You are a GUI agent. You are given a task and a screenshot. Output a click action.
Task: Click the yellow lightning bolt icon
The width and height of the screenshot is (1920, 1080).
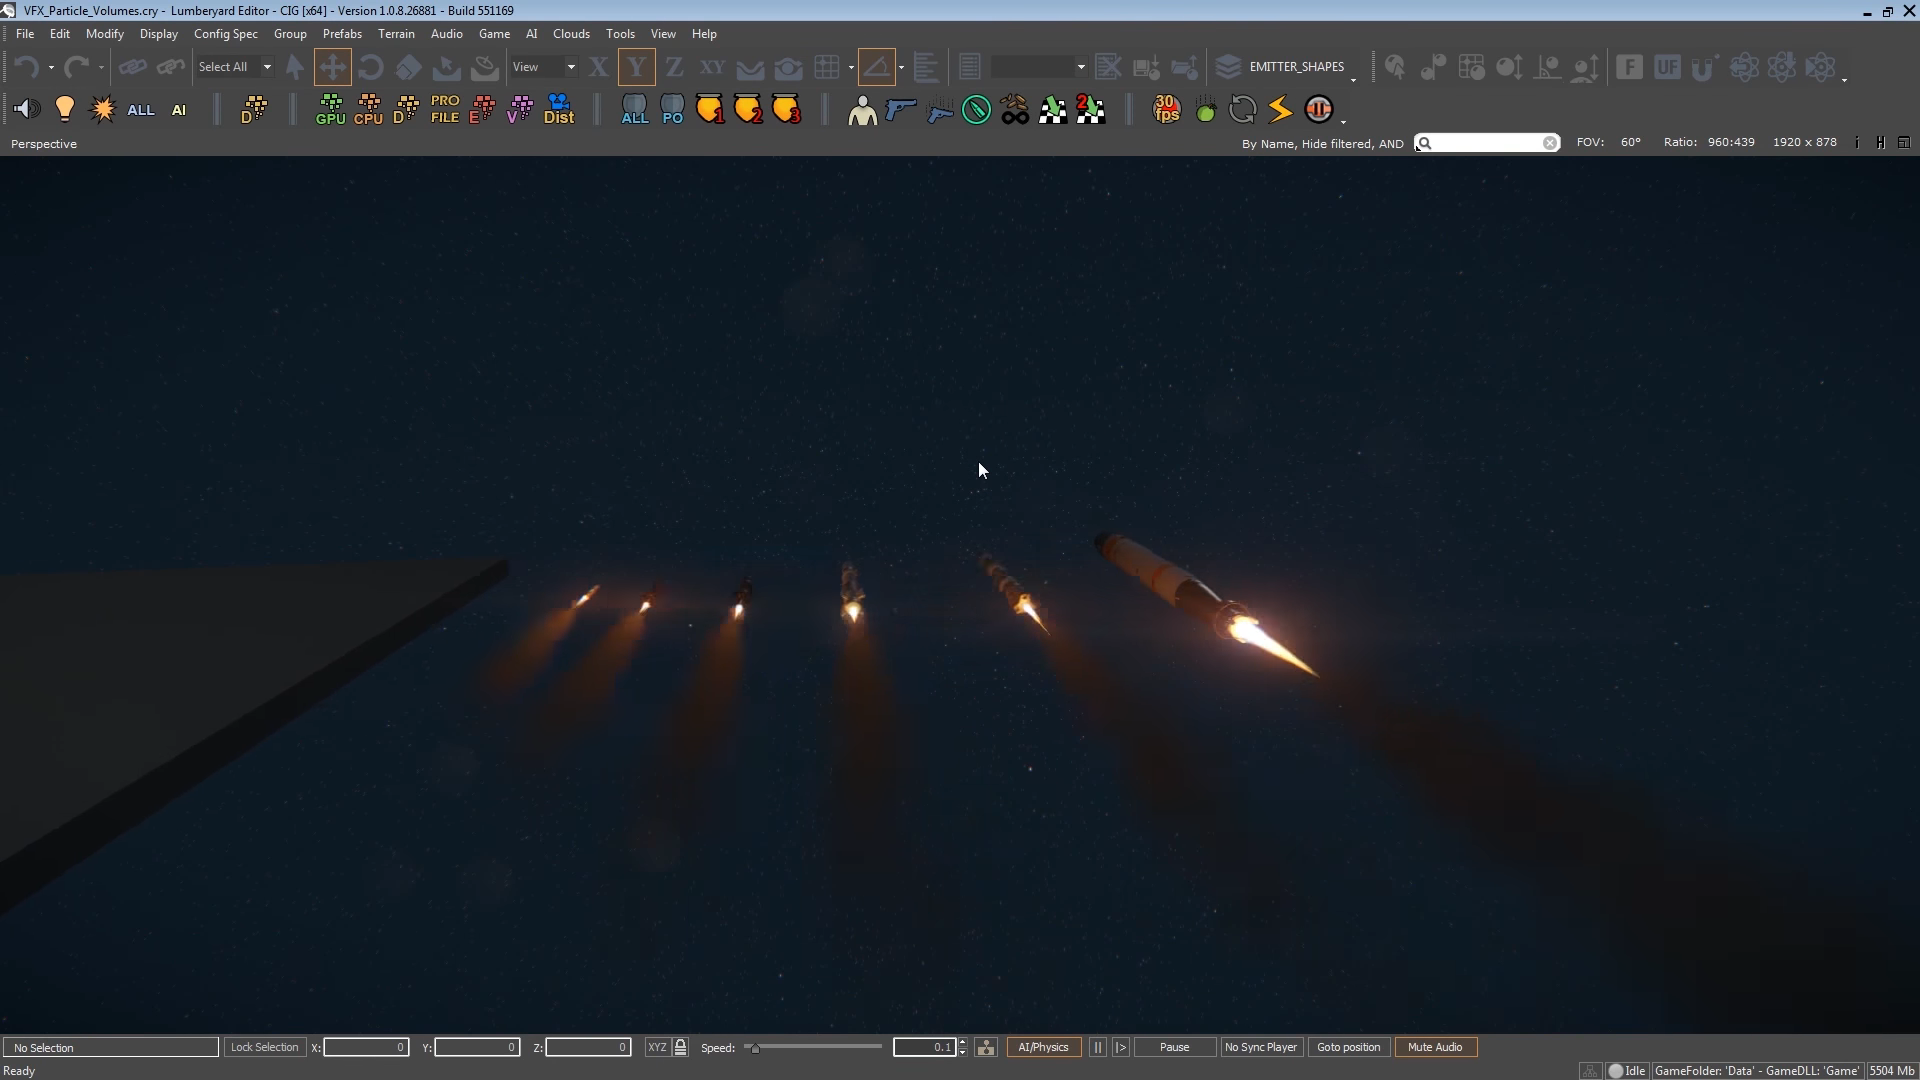pyautogui.click(x=1280, y=109)
